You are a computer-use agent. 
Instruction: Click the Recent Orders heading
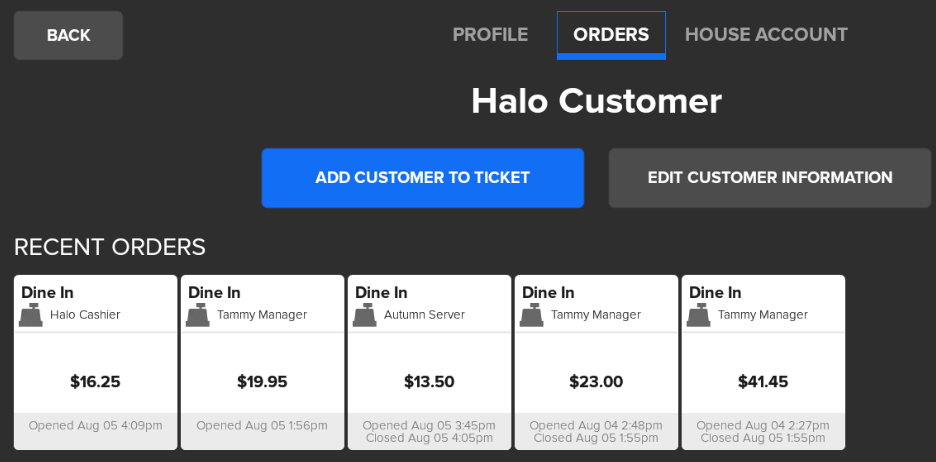(x=110, y=247)
